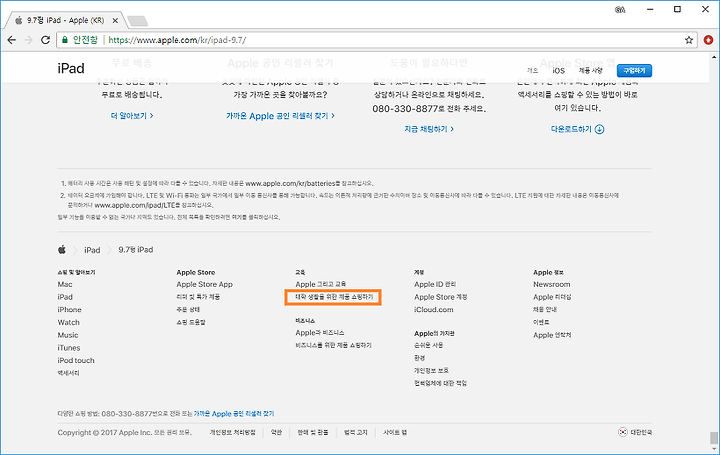Click the www.apple.com/kr/batteries footnote link
720x455 pixels.
(290, 183)
